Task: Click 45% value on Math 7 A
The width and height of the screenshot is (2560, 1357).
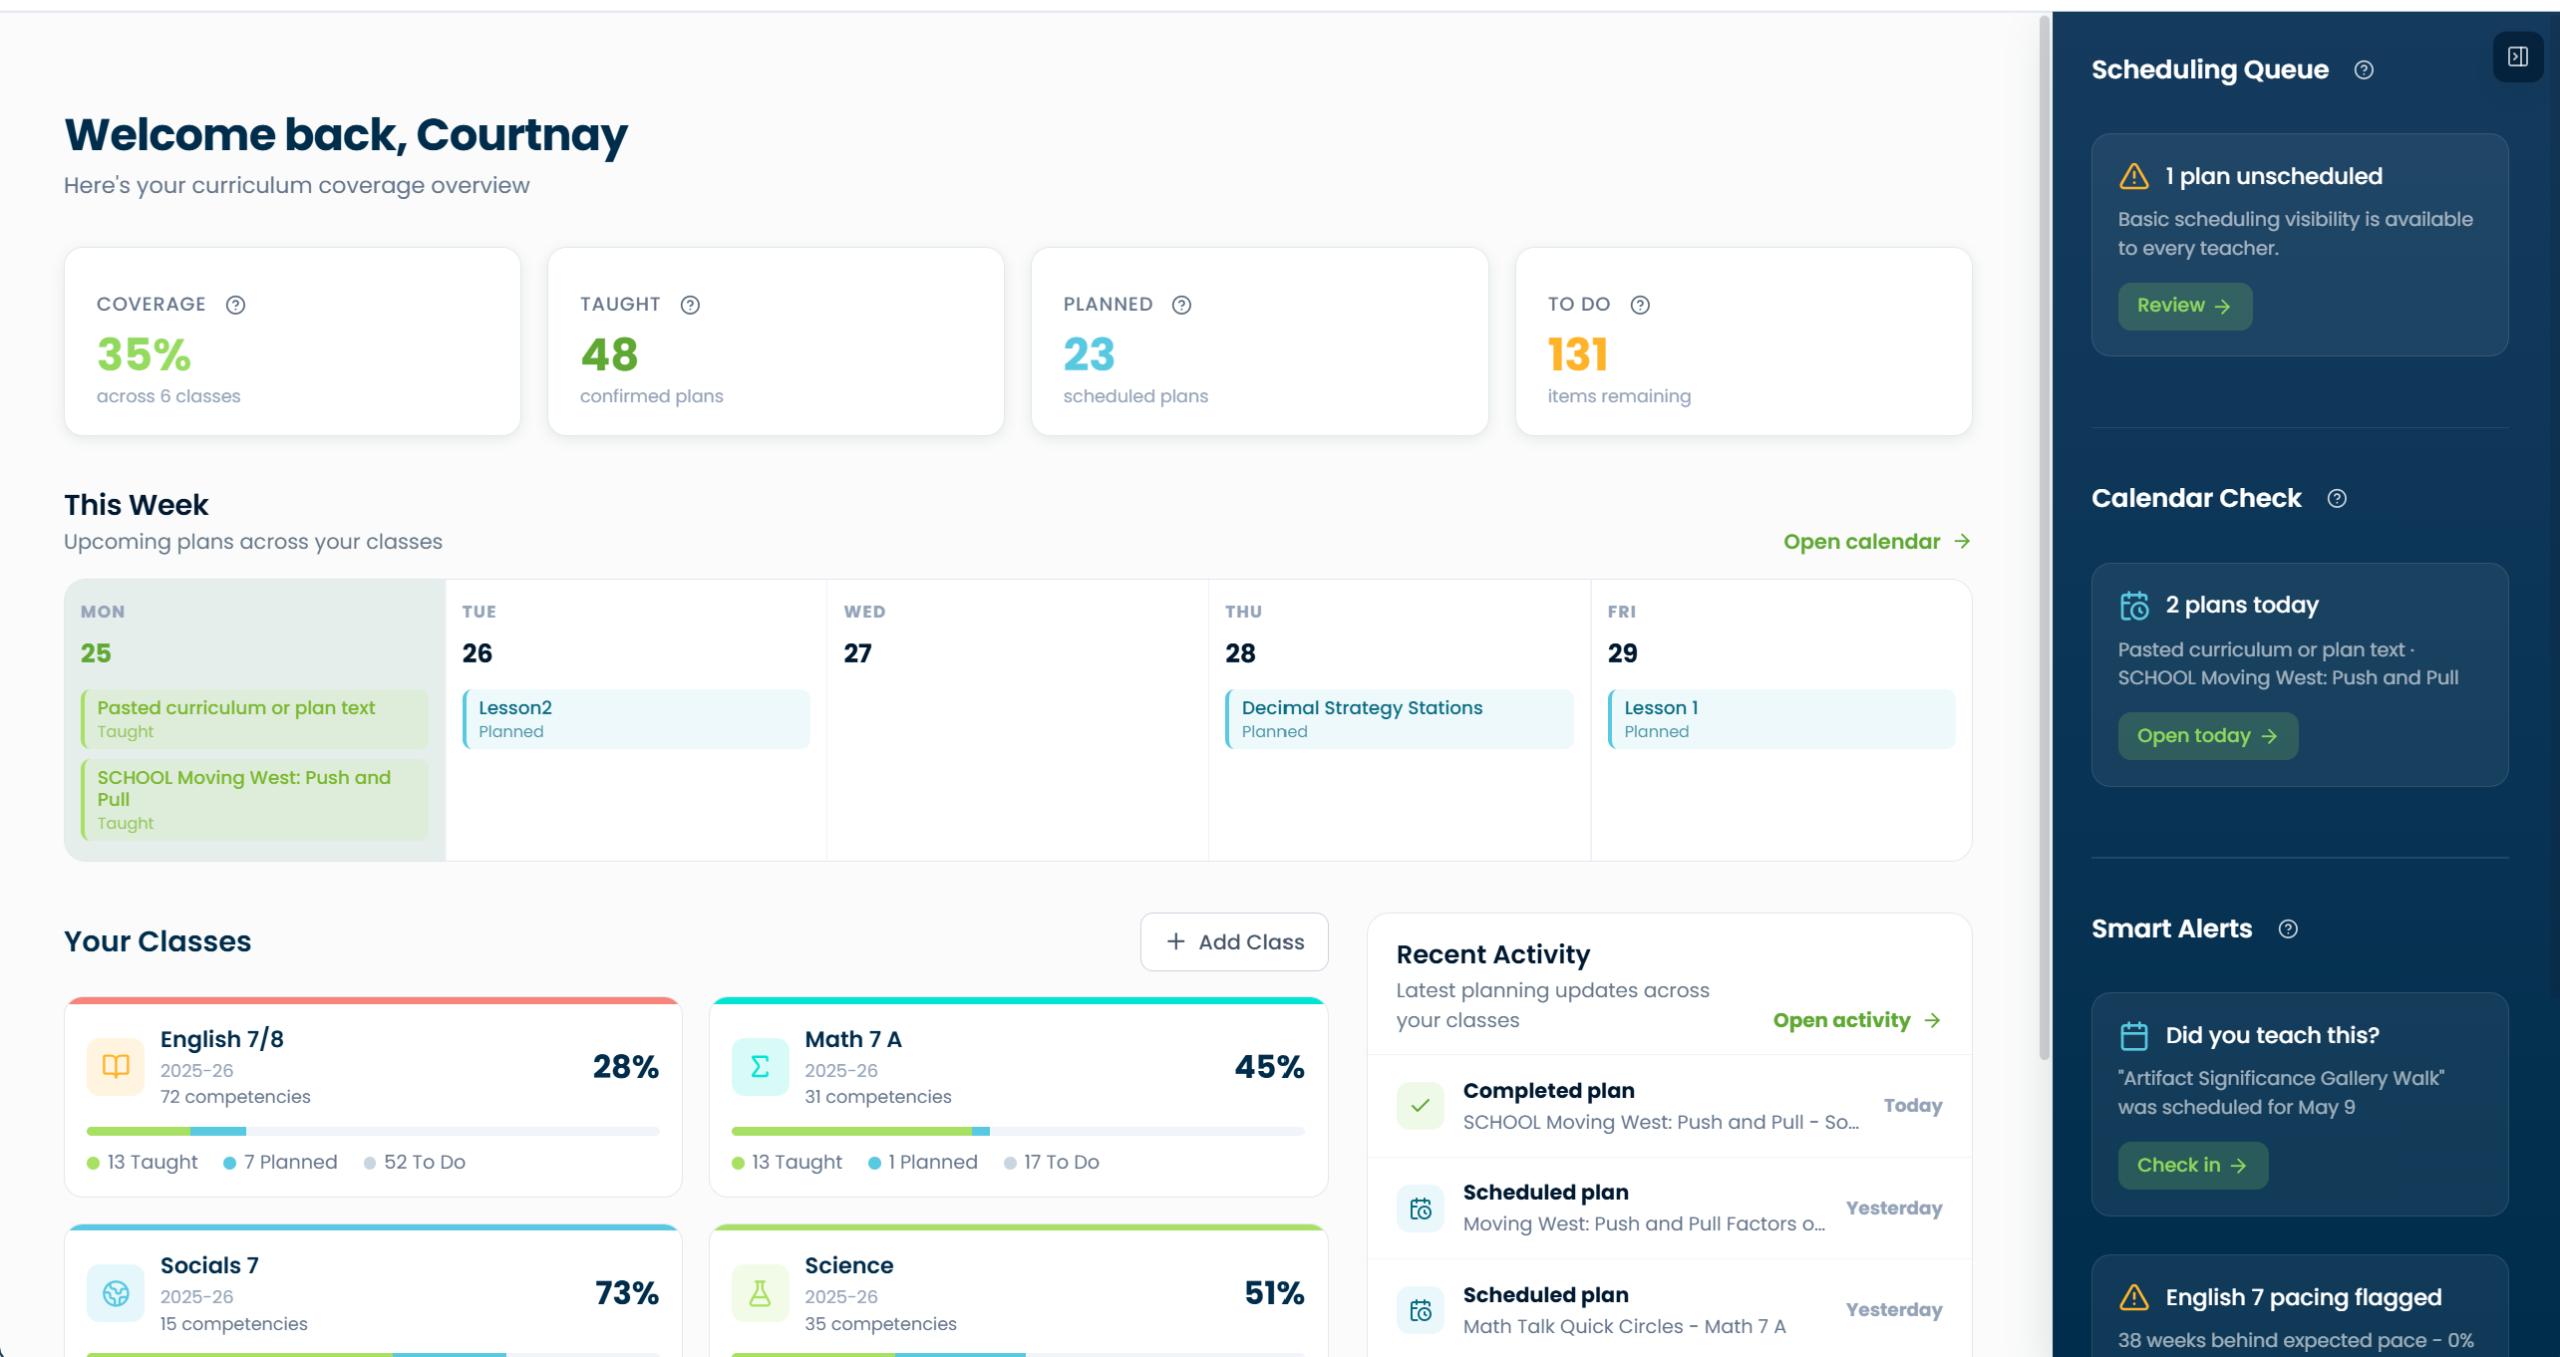Action: click(1270, 1067)
